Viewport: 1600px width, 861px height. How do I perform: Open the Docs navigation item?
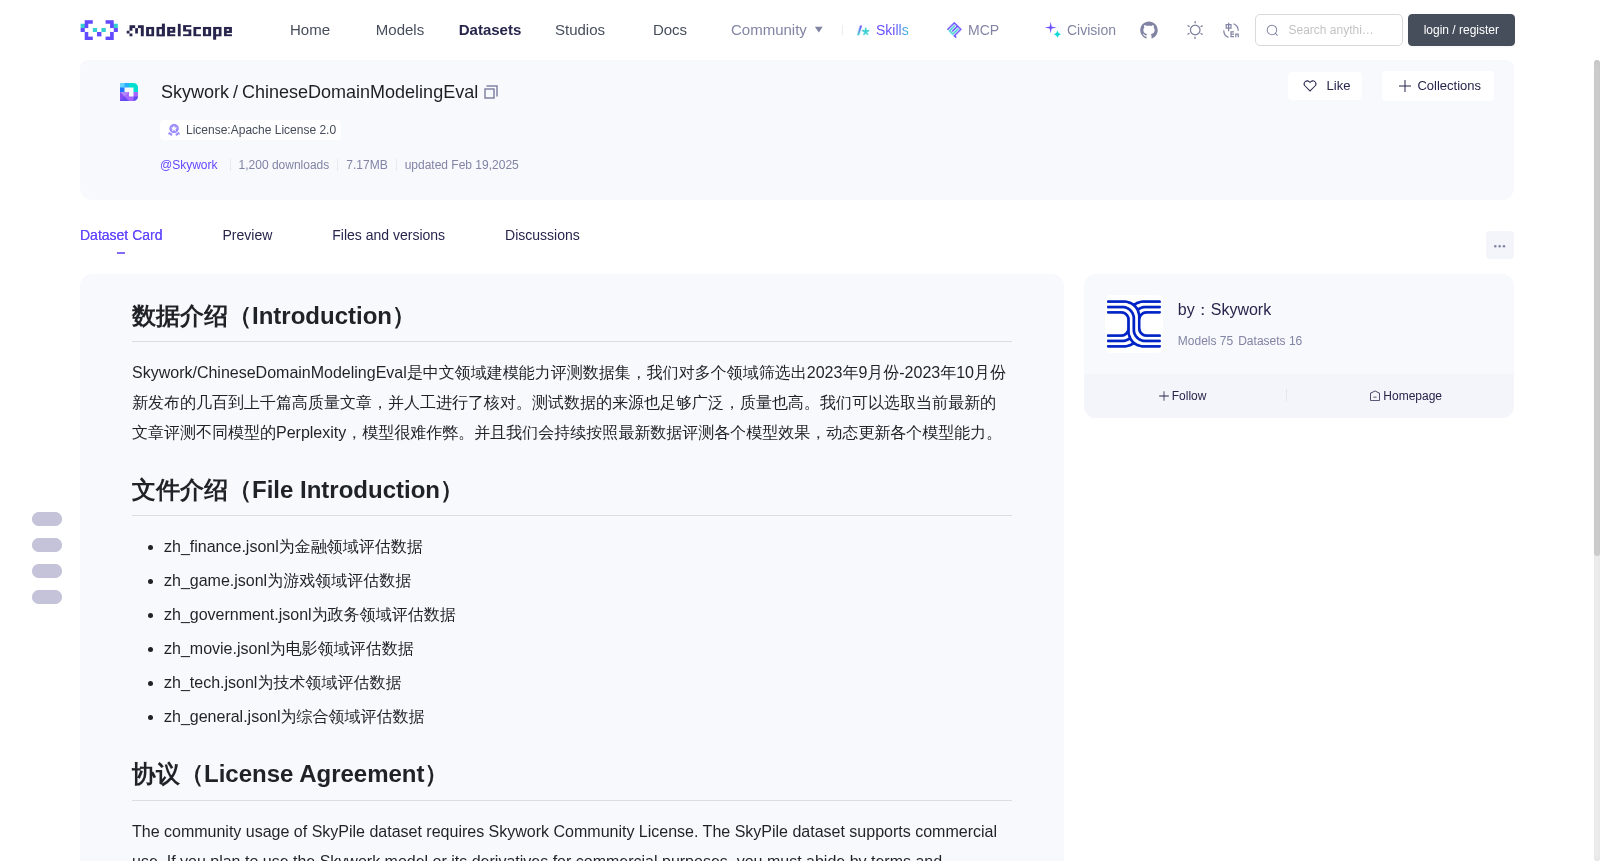pos(670,30)
